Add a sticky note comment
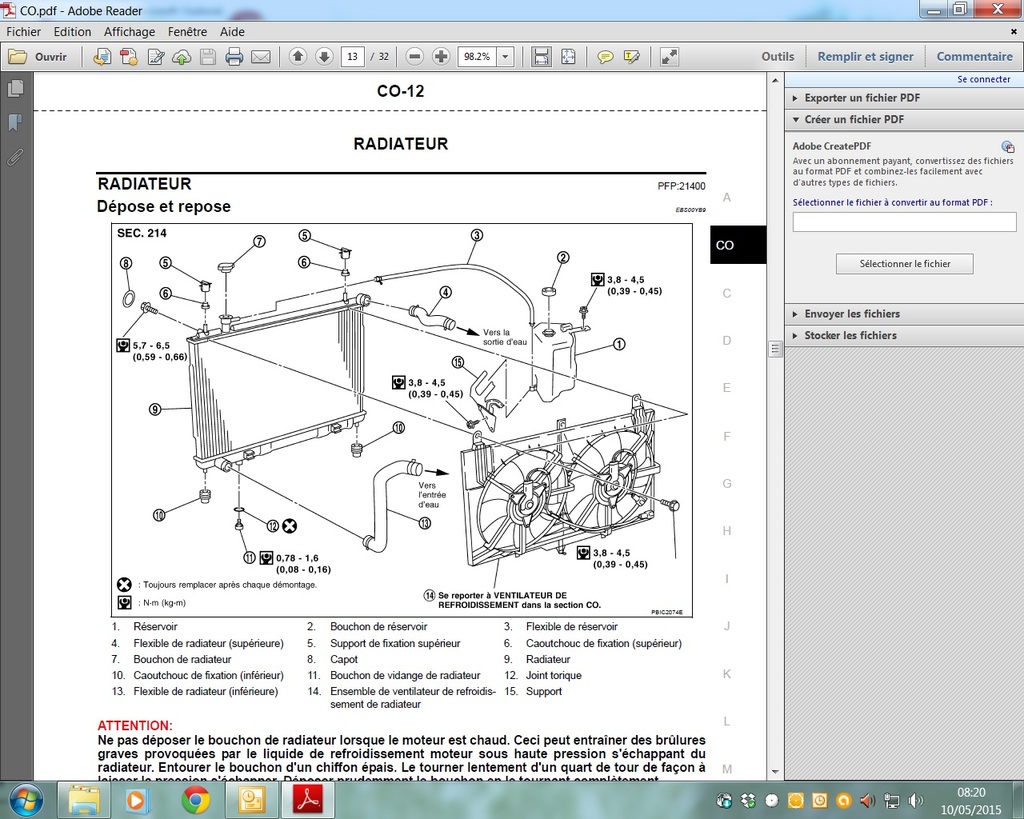1024x819 pixels. [605, 57]
